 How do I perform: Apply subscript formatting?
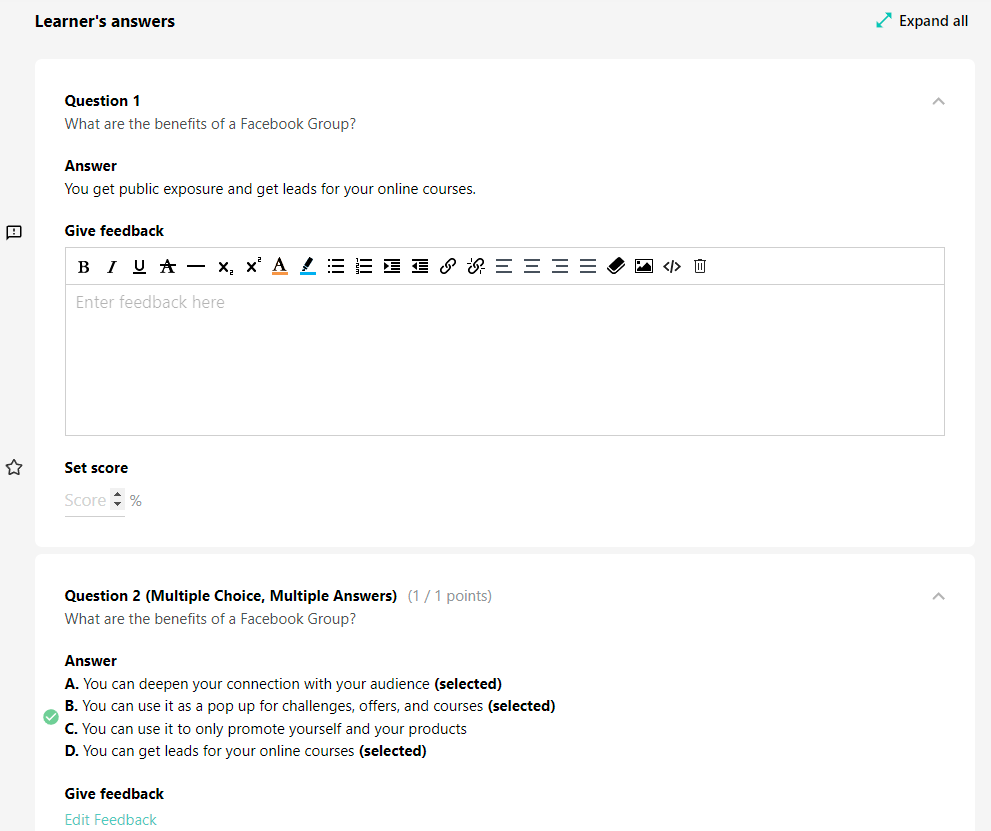224,266
